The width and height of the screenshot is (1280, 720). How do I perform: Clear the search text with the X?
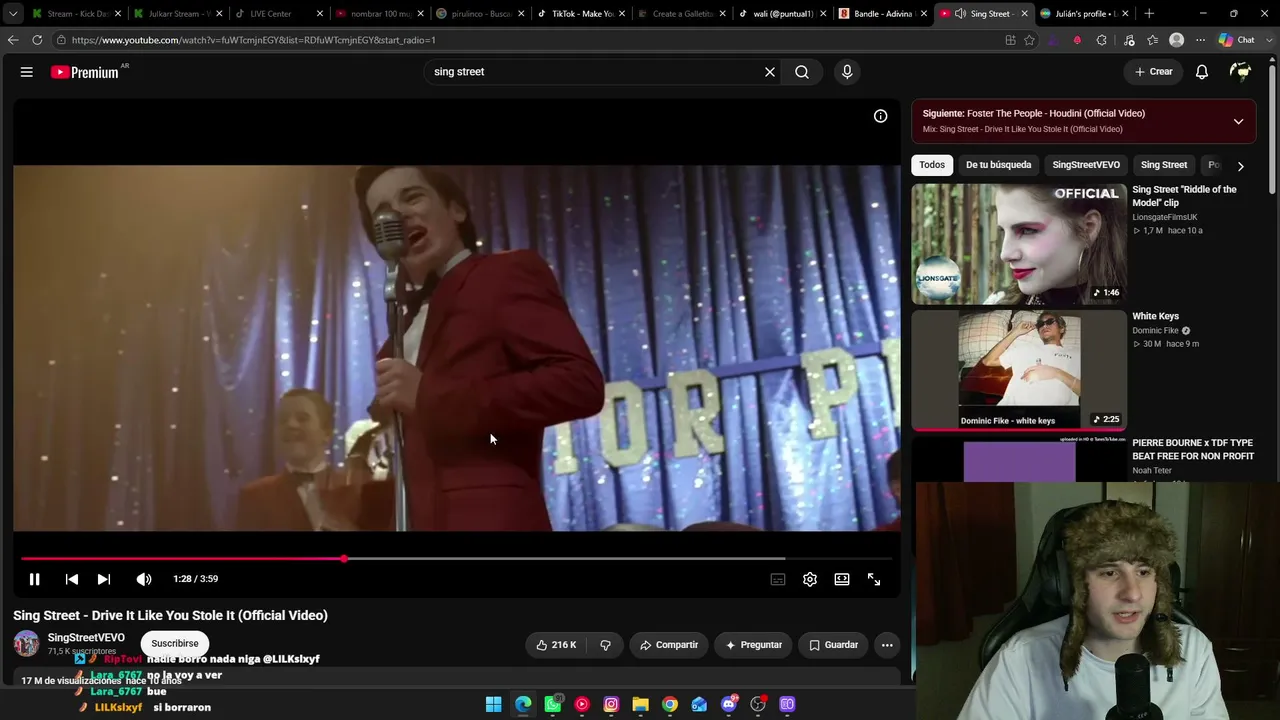[x=770, y=72]
